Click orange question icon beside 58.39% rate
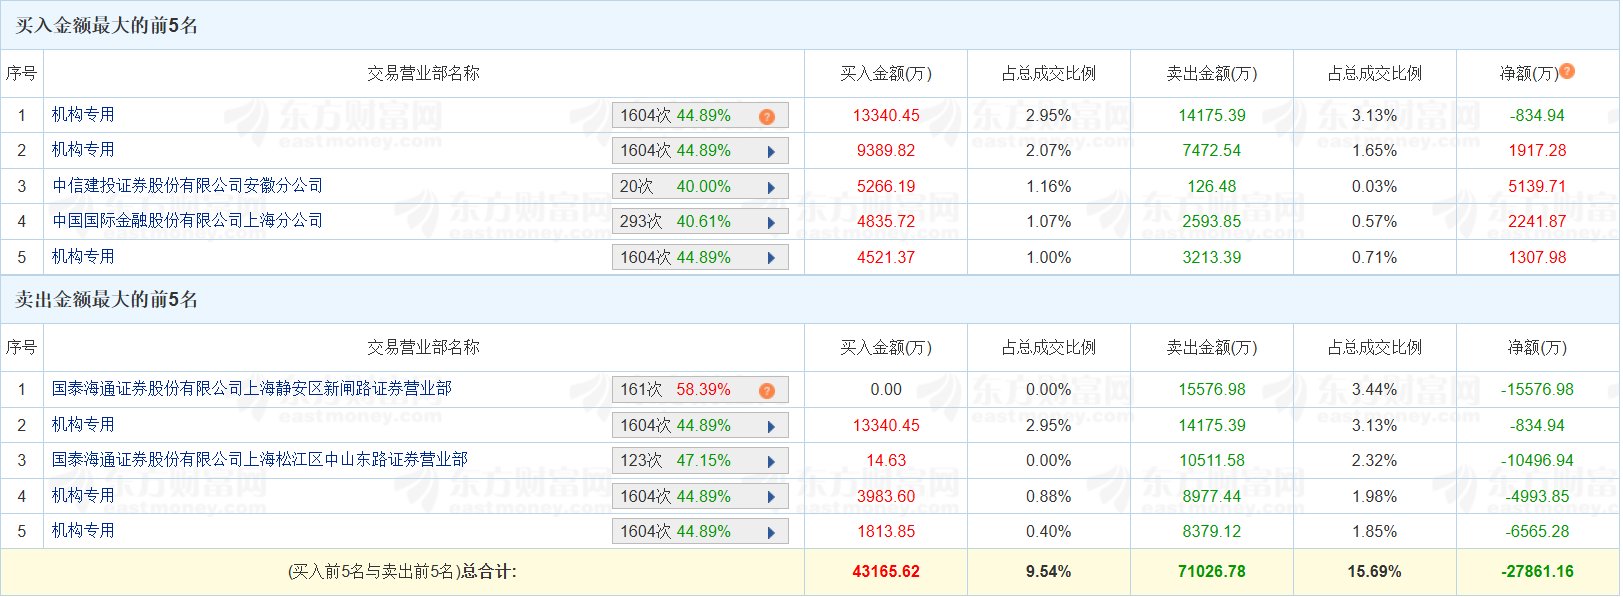 [x=767, y=391]
